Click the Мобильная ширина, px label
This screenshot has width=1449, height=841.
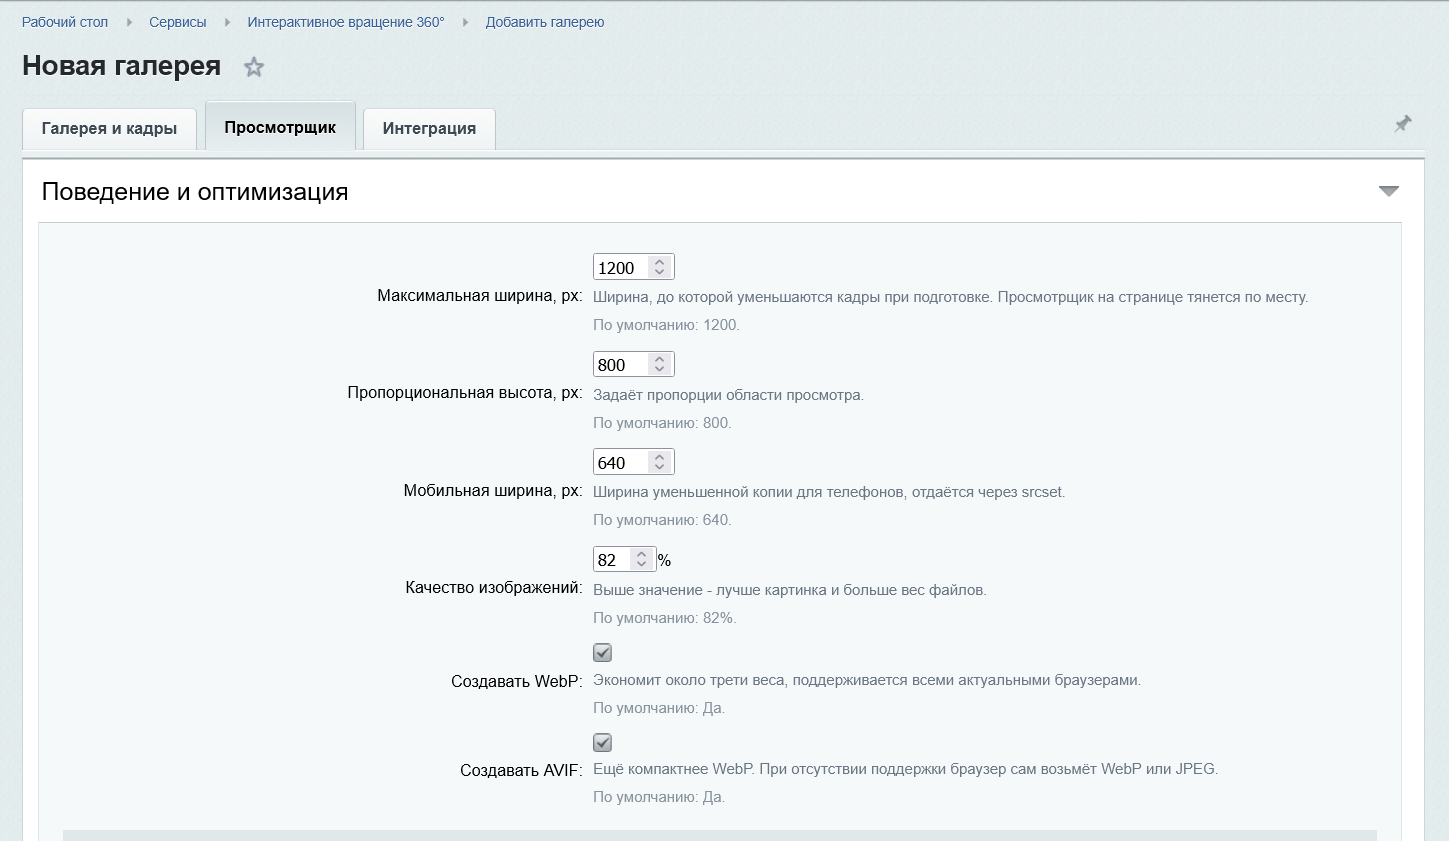tap(493, 491)
